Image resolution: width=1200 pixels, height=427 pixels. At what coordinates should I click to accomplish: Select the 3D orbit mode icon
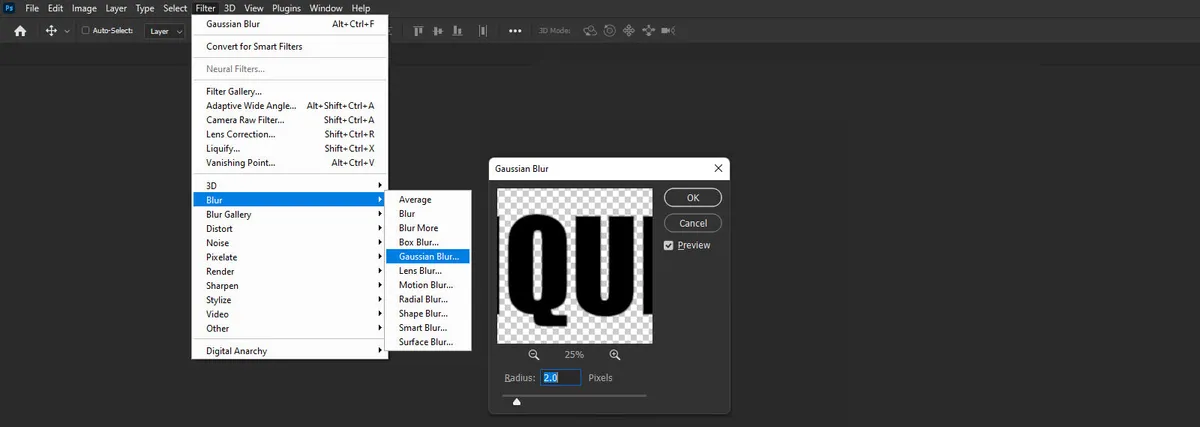click(590, 31)
